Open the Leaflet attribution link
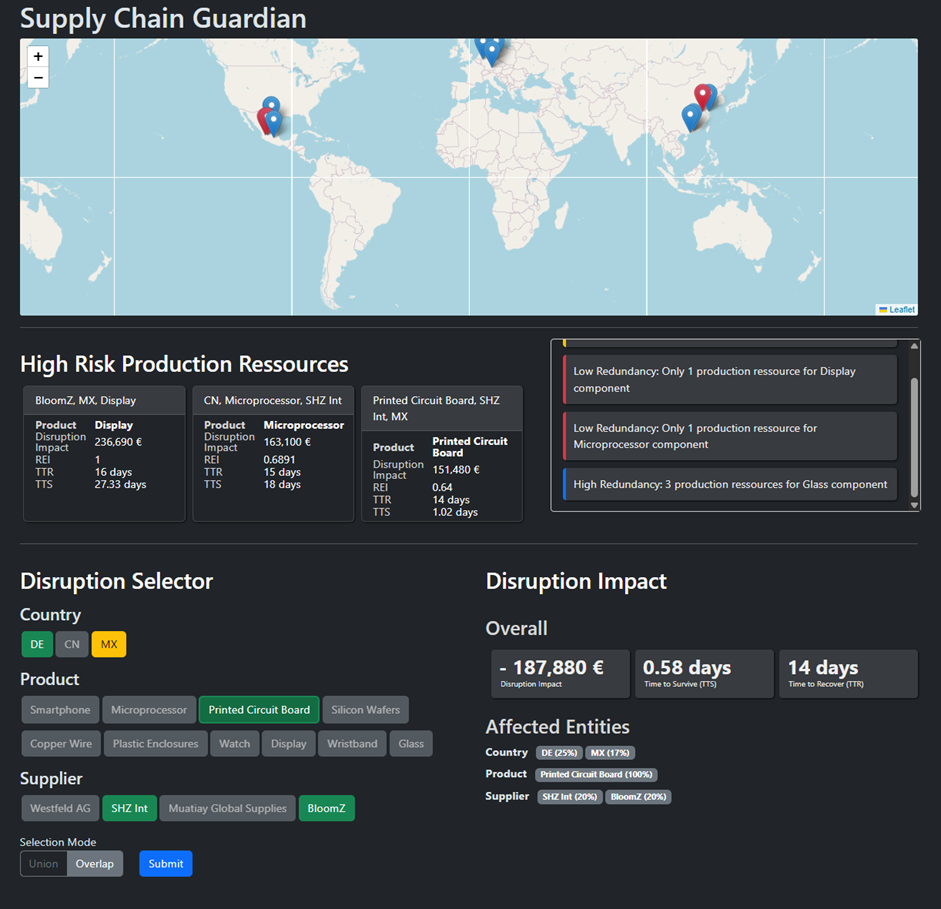Viewport: 941px width, 909px height. coord(901,309)
